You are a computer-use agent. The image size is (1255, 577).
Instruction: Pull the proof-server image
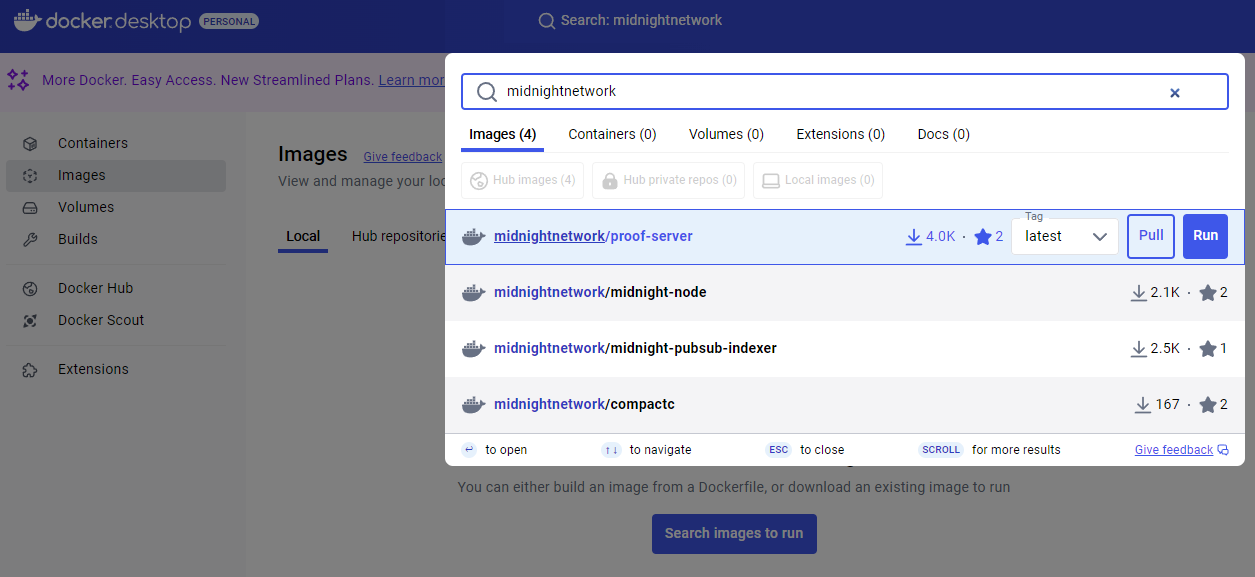coord(1150,236)
